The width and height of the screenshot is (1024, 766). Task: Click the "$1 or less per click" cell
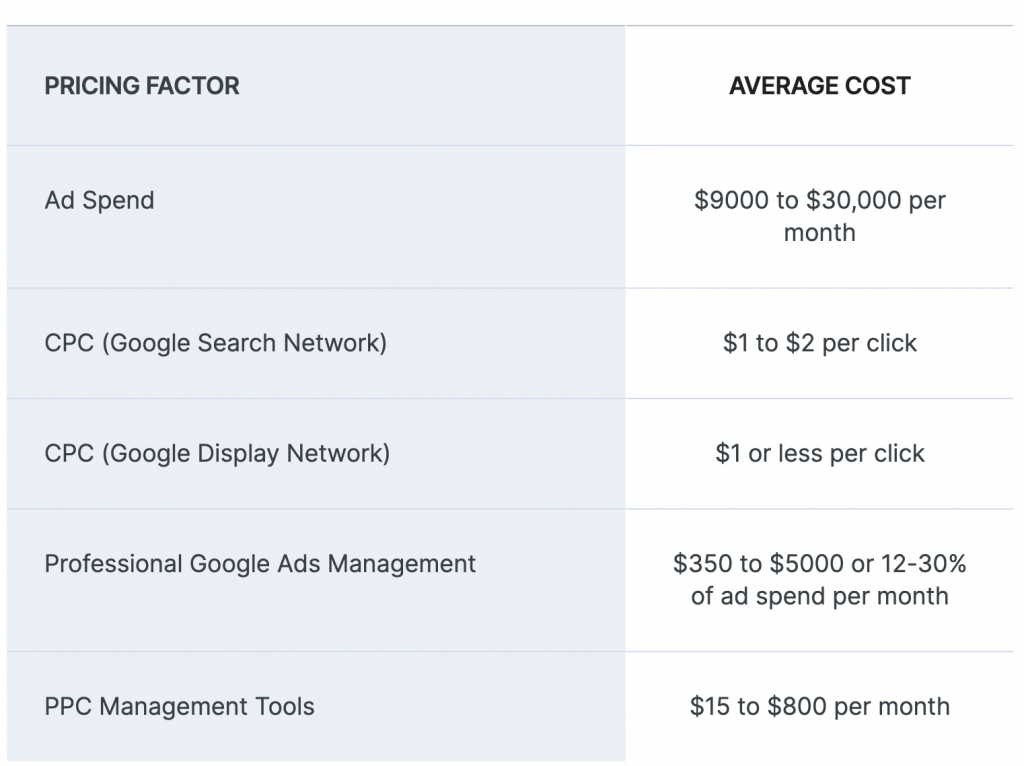pos(819,453)
